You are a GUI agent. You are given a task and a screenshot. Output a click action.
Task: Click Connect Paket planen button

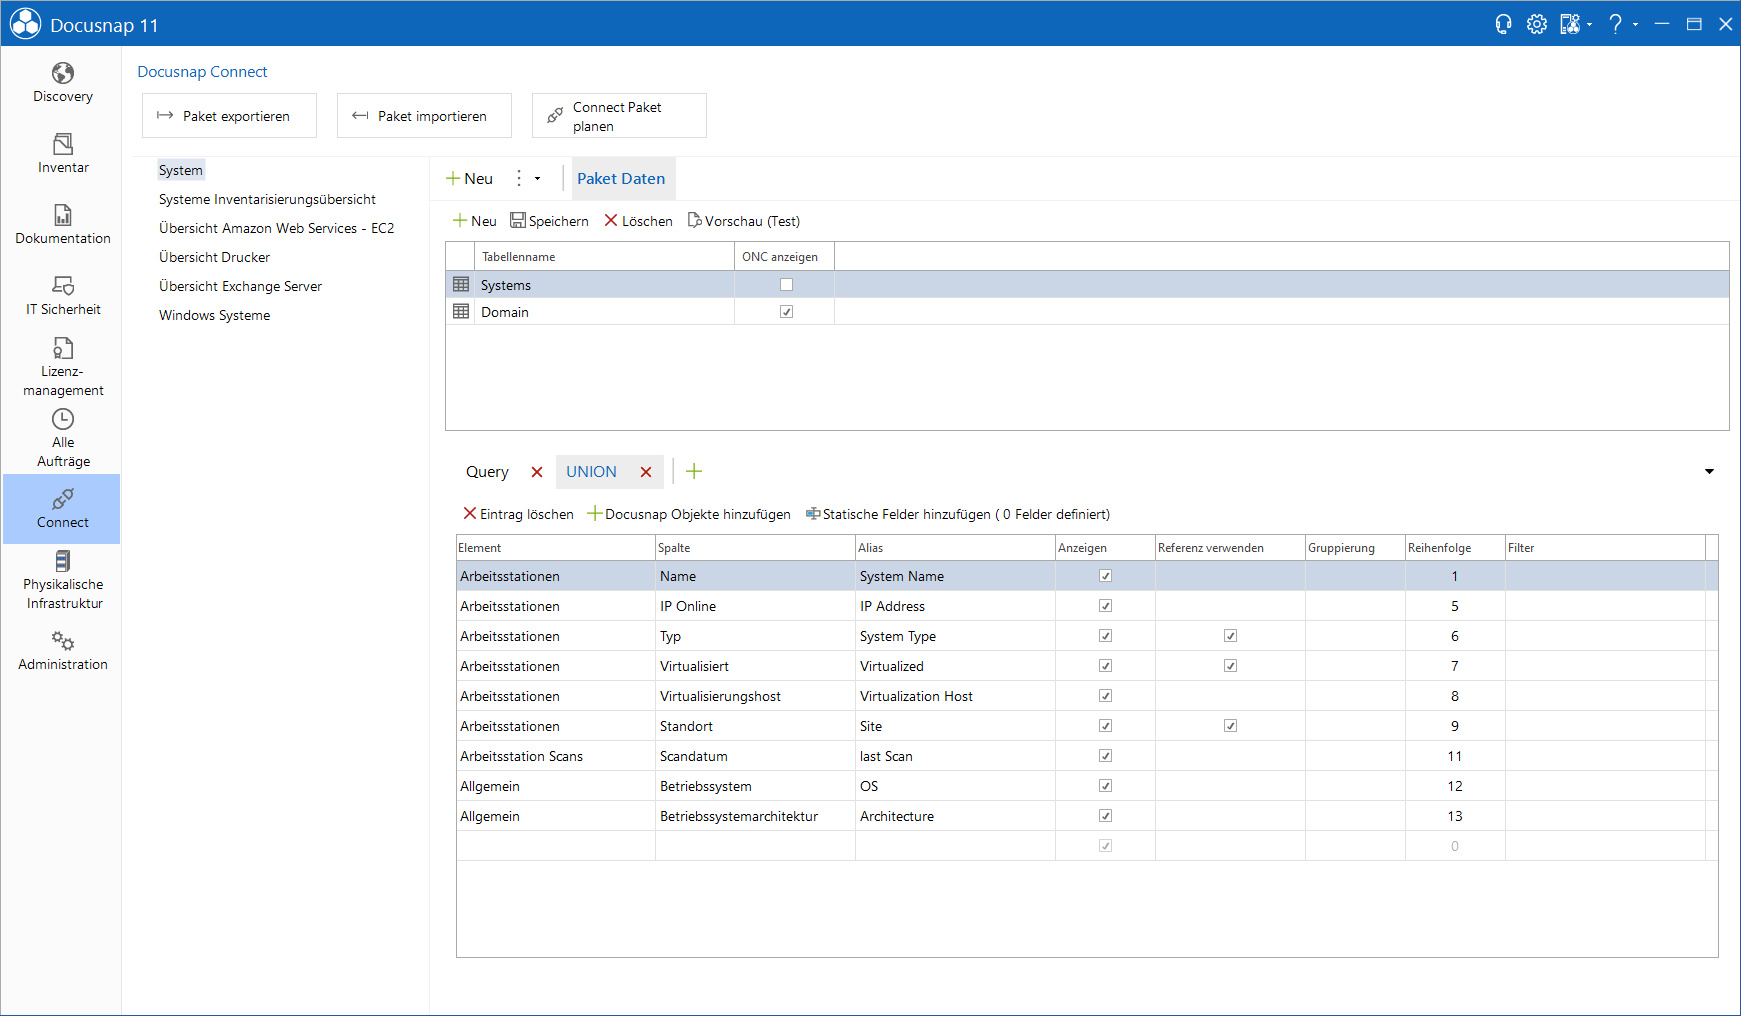tap(619, 116)
